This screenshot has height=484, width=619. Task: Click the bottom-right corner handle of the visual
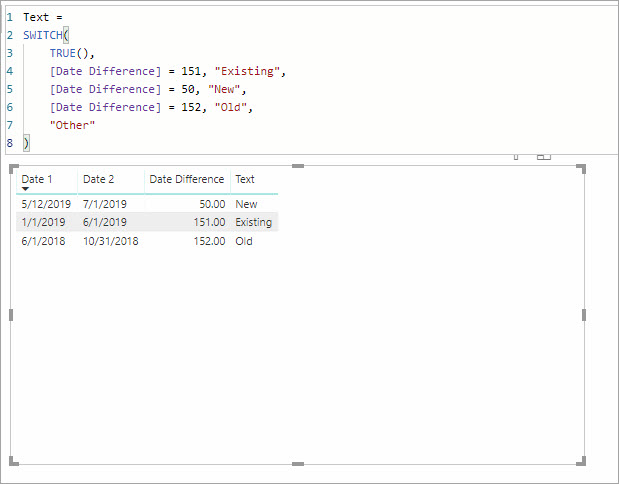[581, 461]
